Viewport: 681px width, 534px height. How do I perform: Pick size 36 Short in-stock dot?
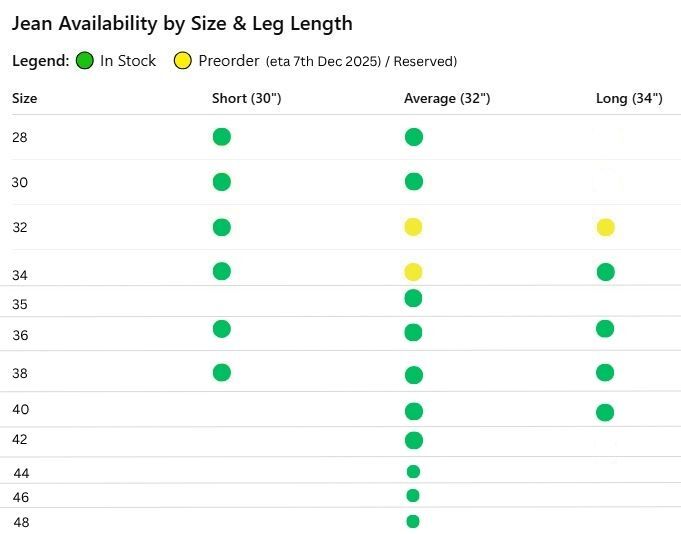tap(222, 329)
